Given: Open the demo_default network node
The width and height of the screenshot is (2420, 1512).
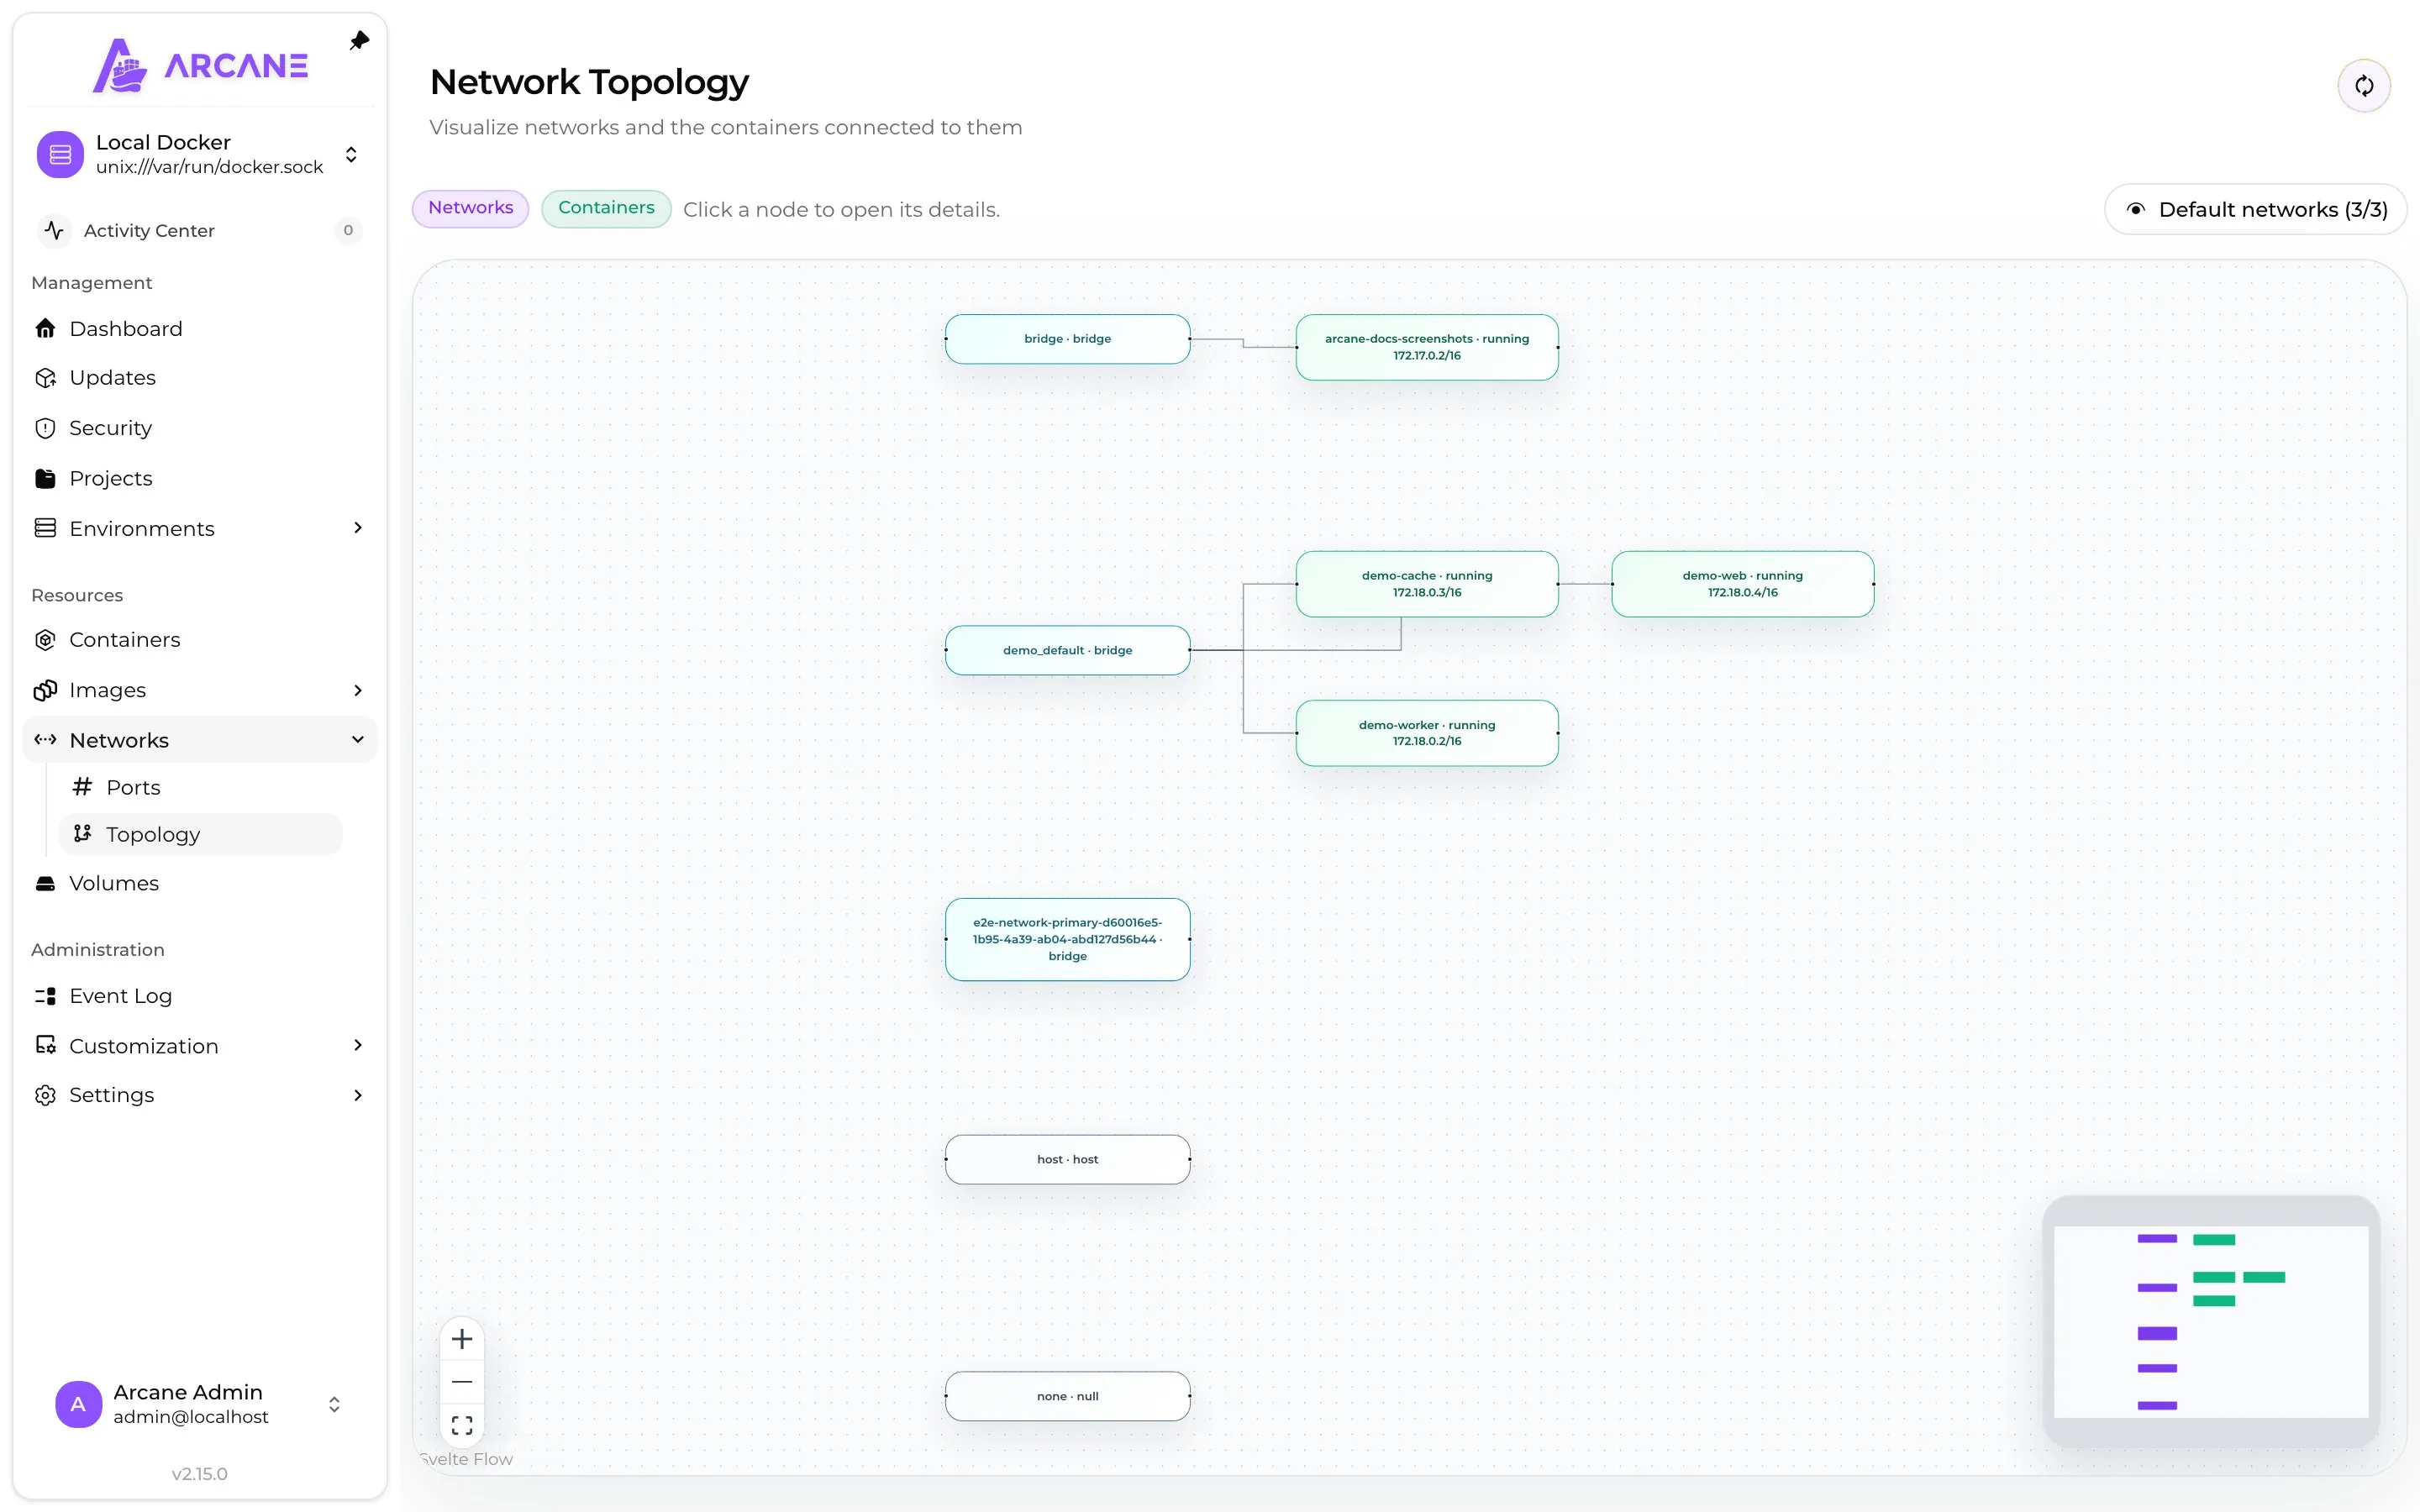Looking at the screenshot, I should point(1067,650).
